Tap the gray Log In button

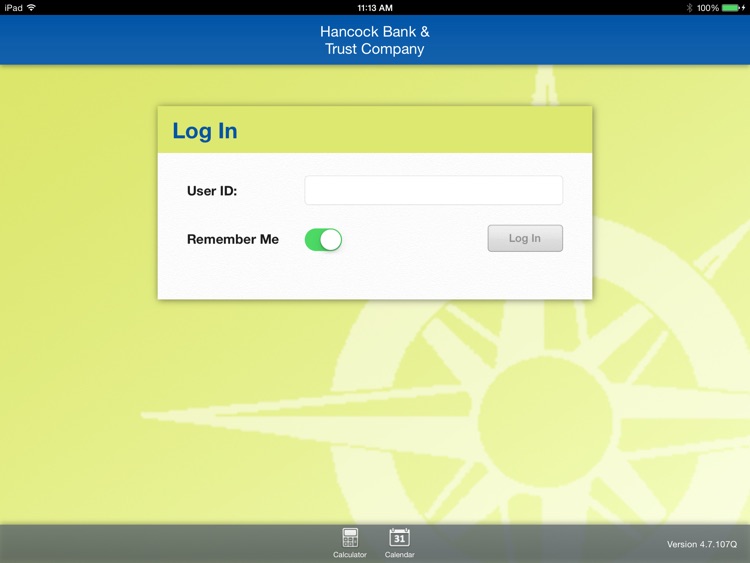[x=525, y=238]
